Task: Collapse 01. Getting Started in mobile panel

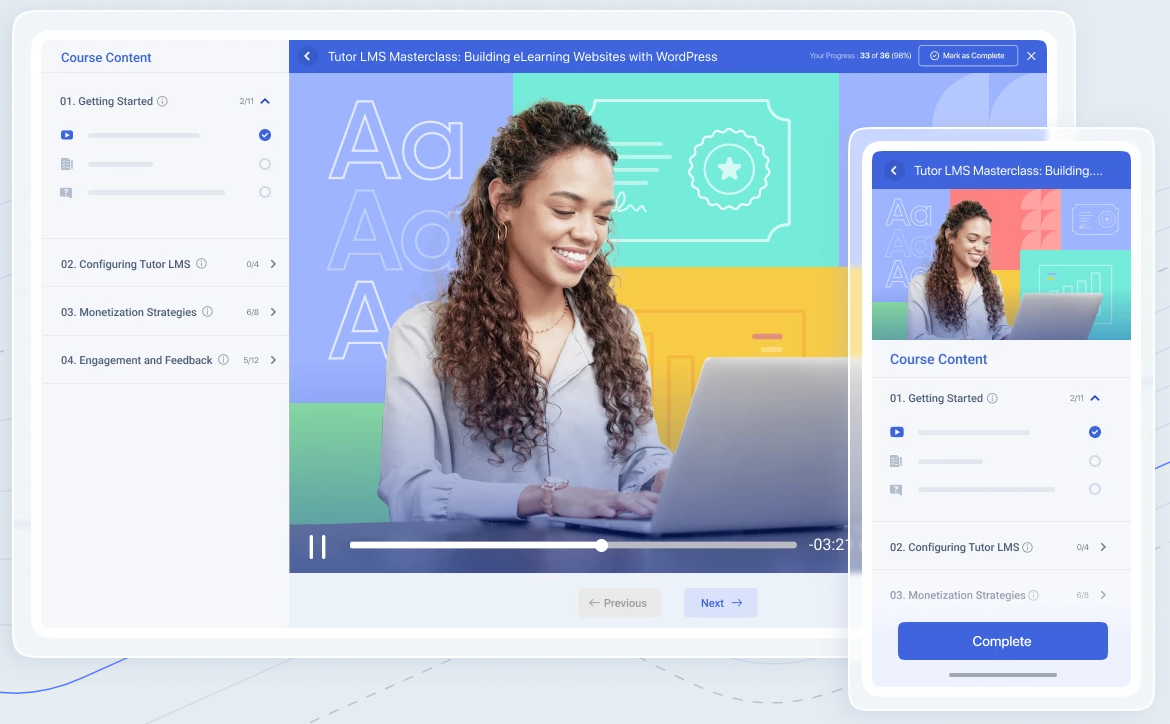Action: [1095, 399]
